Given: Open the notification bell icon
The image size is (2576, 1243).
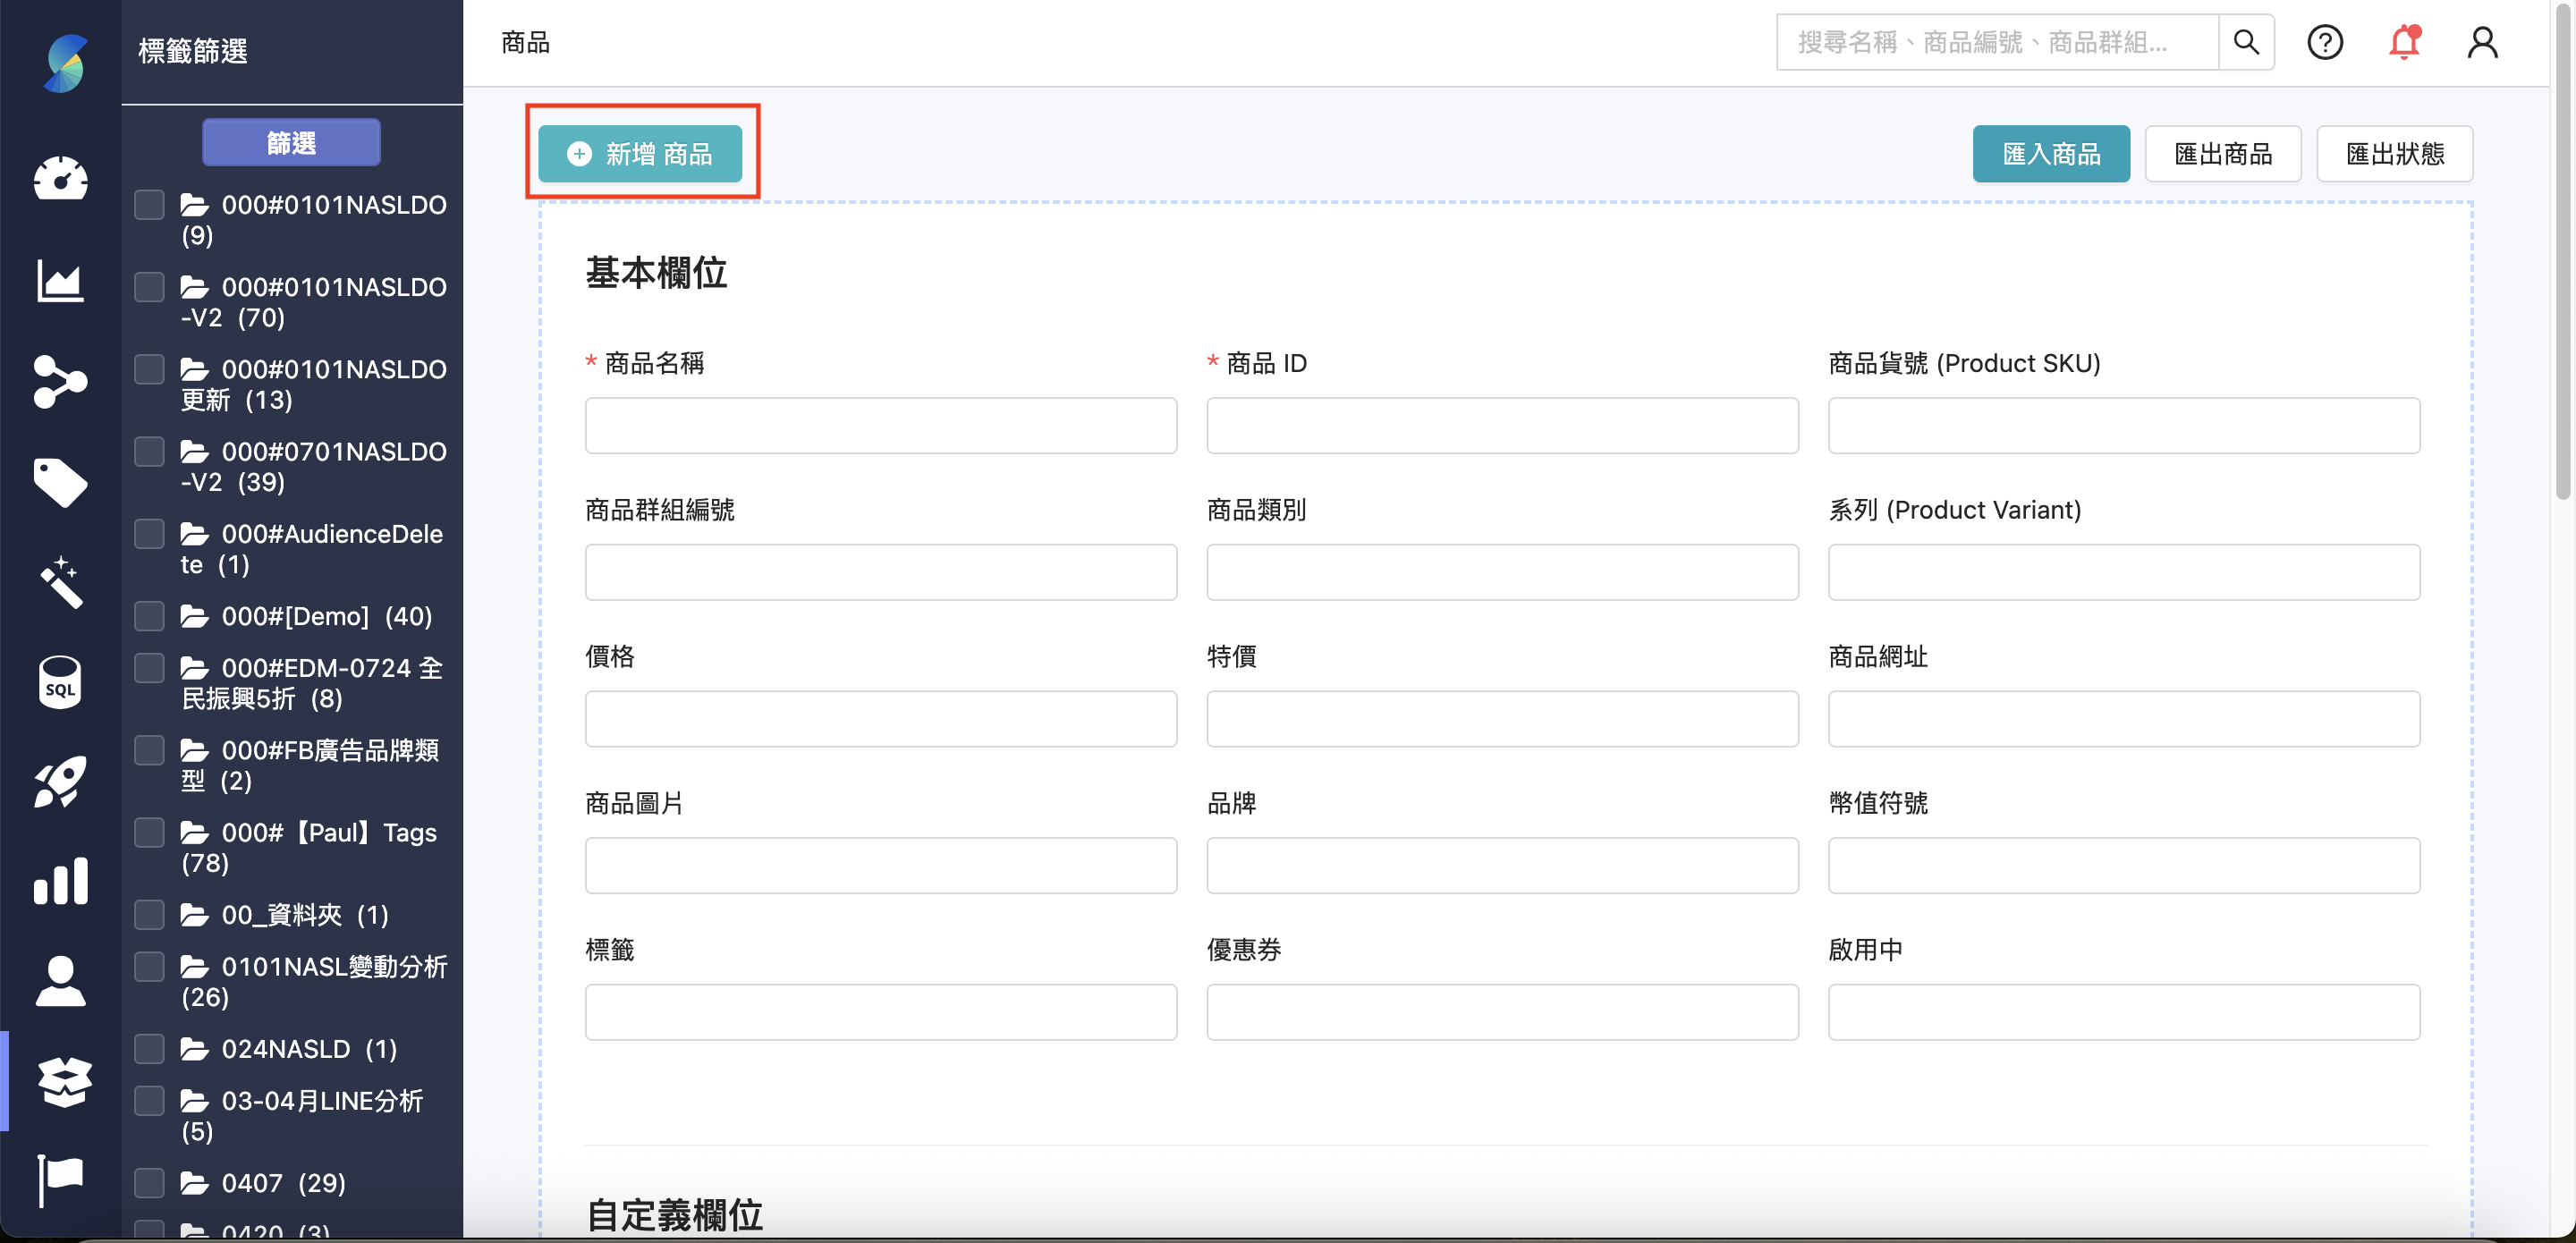Looking at the screenshot, I should [2404, 43].
